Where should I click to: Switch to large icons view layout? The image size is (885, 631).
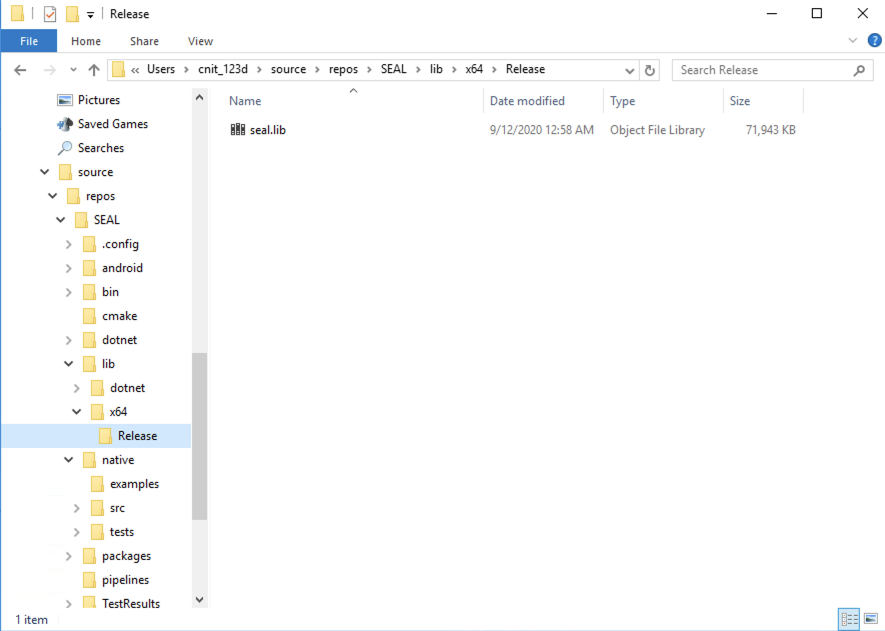click(x=871, y=619)
